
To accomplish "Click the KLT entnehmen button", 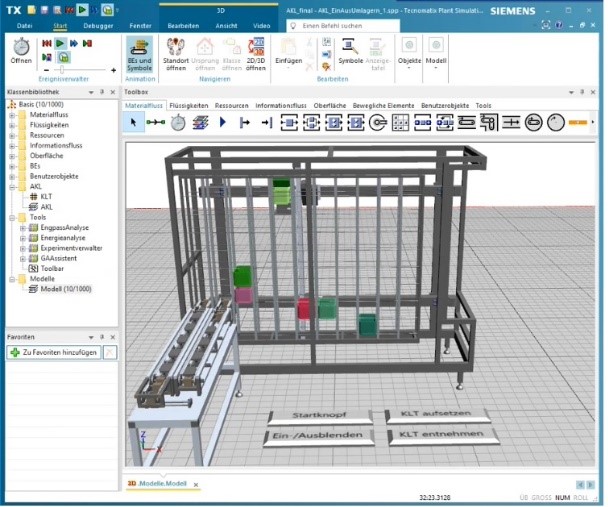I will pos(442,435).
